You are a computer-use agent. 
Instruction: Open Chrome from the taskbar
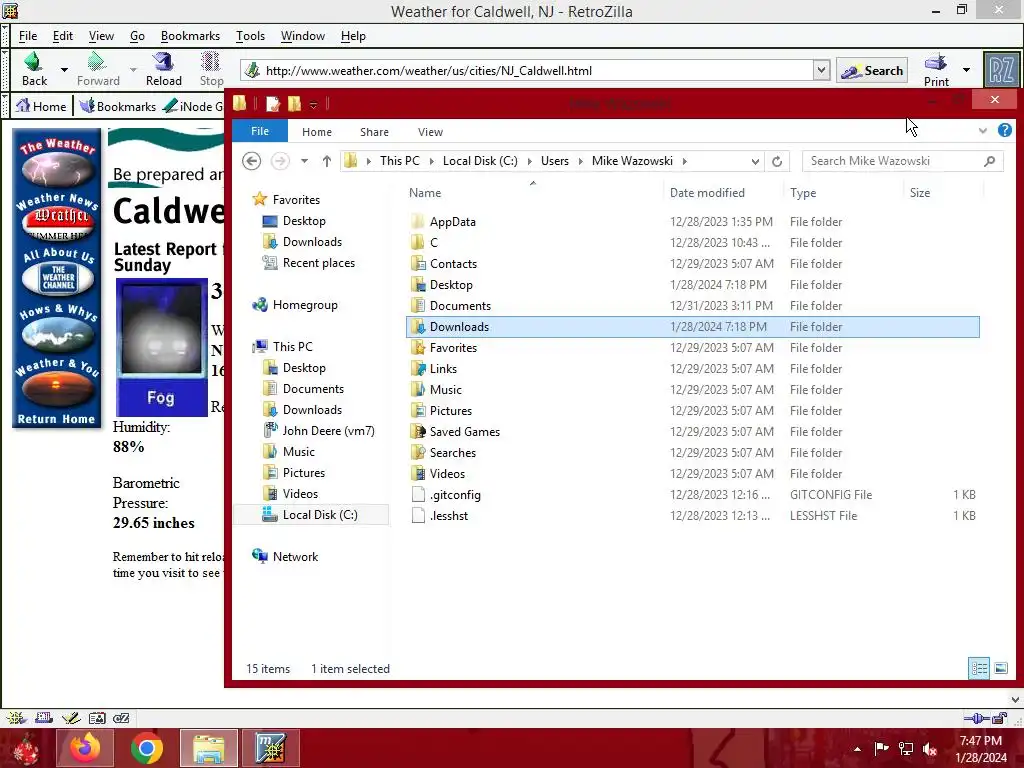tap(146, 748)
